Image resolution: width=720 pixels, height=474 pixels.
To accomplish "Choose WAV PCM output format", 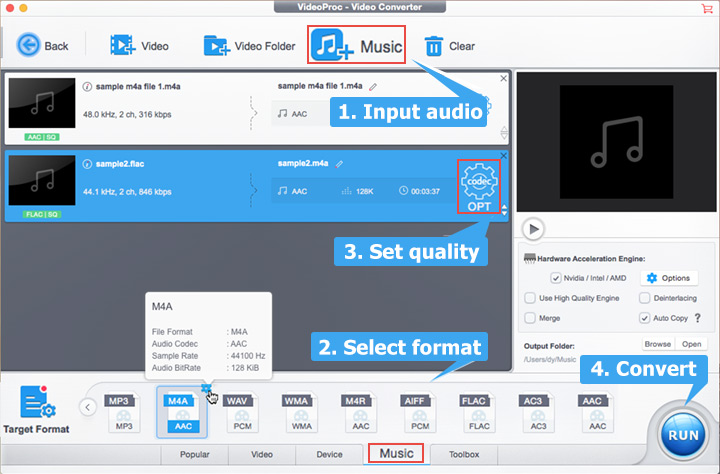I will [x=241, y=413].
